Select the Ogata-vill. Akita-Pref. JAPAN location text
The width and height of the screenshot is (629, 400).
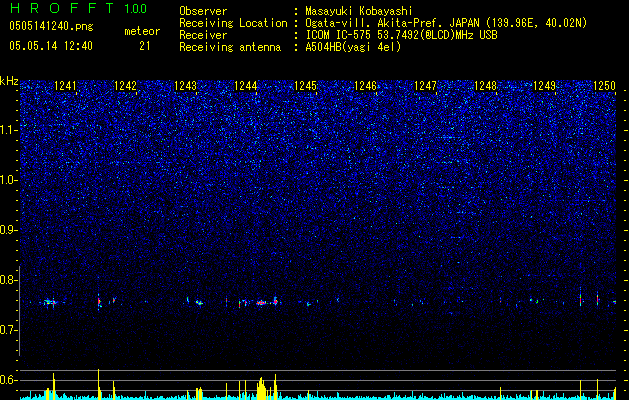point(446,23)
